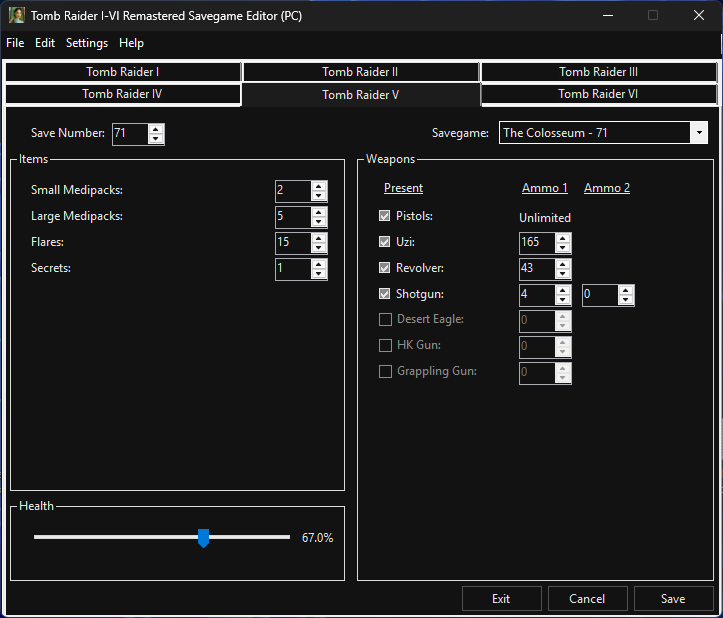Open the File menu
Image resolution: width=723 pixels, height=618 pixels.
coord(15,43)
